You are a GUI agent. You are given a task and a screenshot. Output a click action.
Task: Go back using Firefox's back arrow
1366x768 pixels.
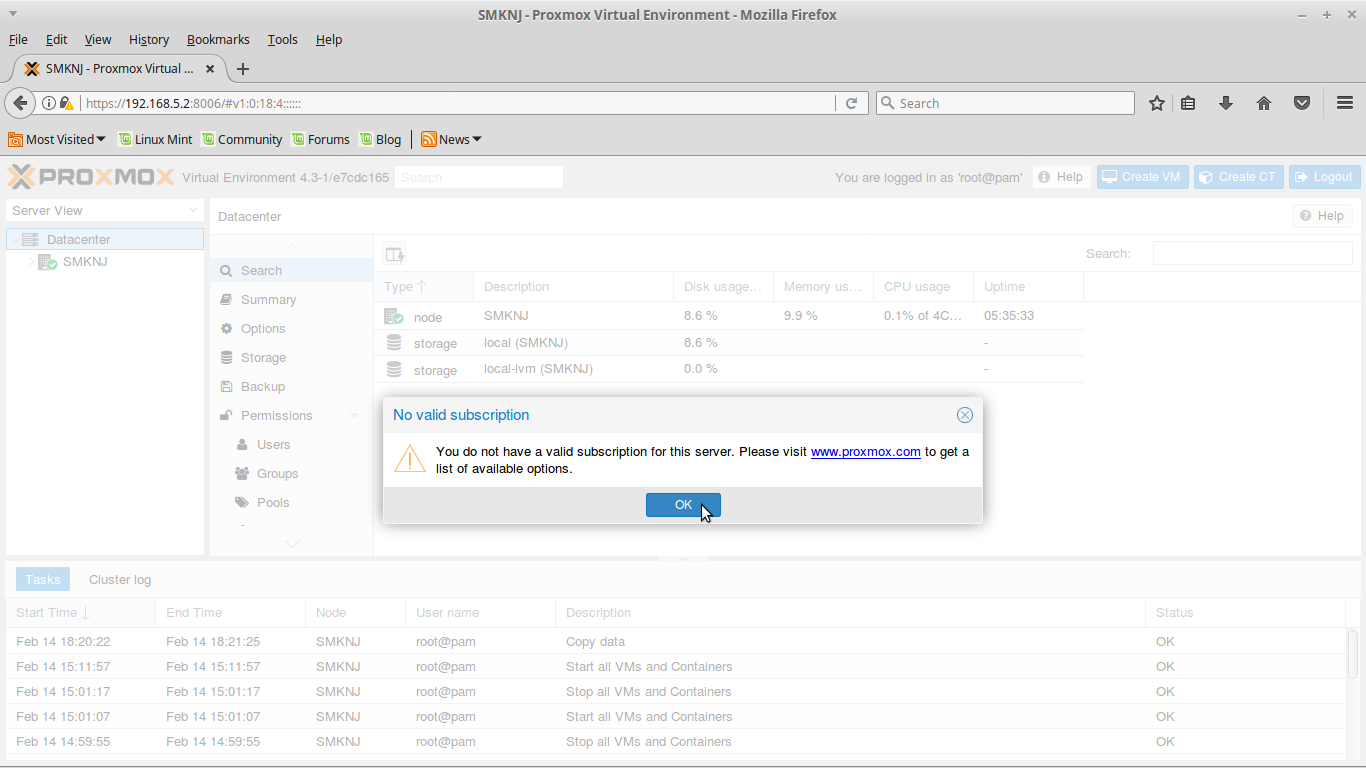click(20, 103)
